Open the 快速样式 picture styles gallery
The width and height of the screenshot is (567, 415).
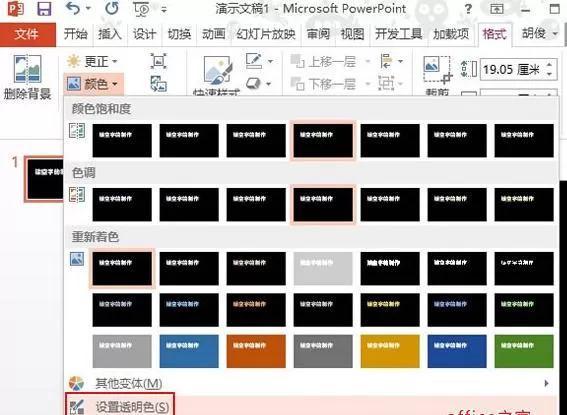(216, 75)
